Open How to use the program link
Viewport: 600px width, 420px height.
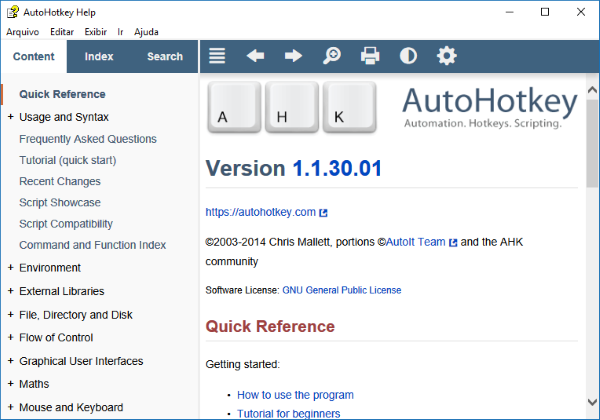295,395
